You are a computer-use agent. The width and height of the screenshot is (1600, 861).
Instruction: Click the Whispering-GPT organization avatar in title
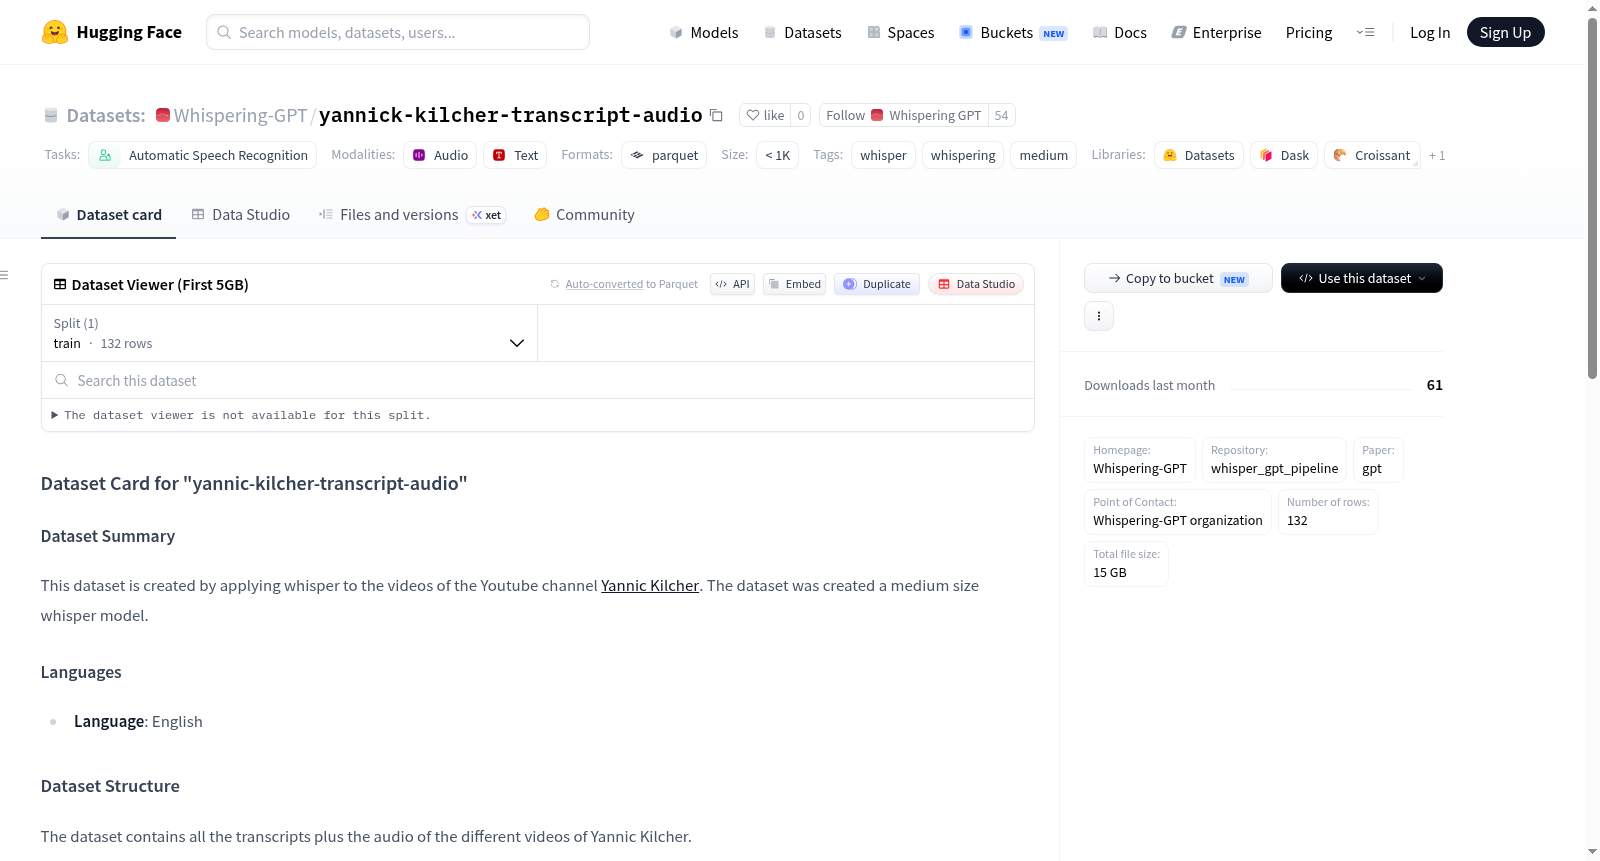coord(163,115)
